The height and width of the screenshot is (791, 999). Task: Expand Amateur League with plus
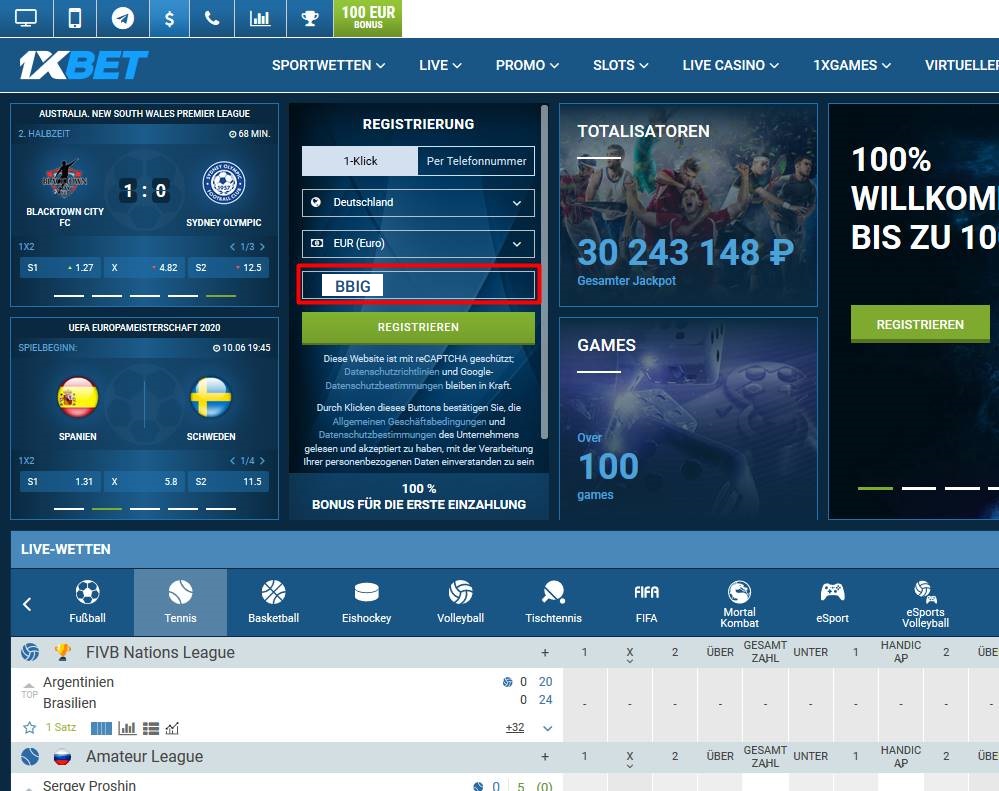[x=545, y=757]
